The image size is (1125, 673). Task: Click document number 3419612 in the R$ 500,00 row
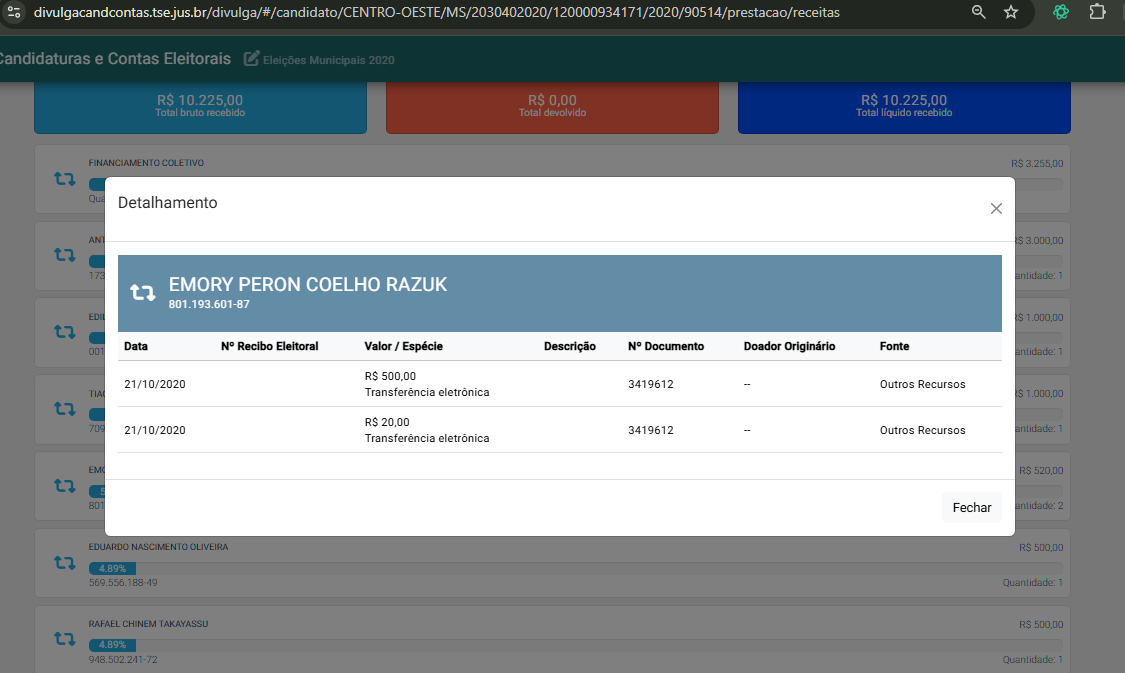651,384
